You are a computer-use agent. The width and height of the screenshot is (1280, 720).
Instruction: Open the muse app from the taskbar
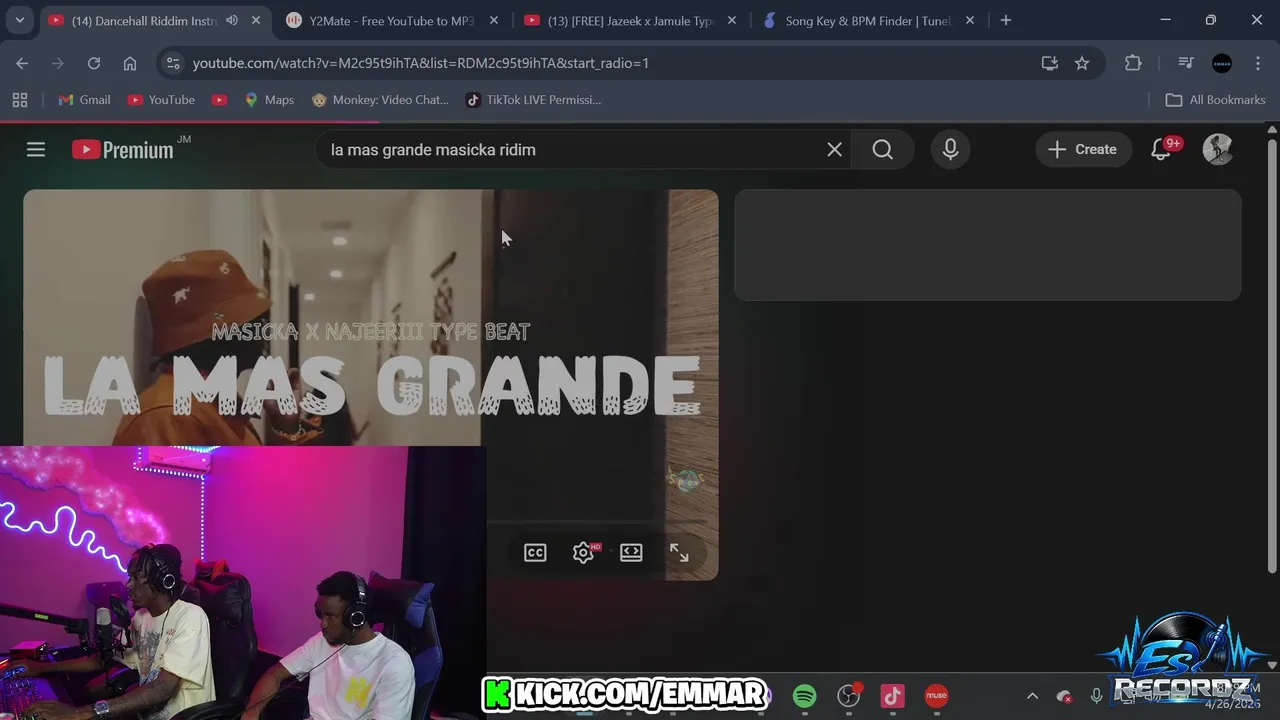[x=936, y=696]
